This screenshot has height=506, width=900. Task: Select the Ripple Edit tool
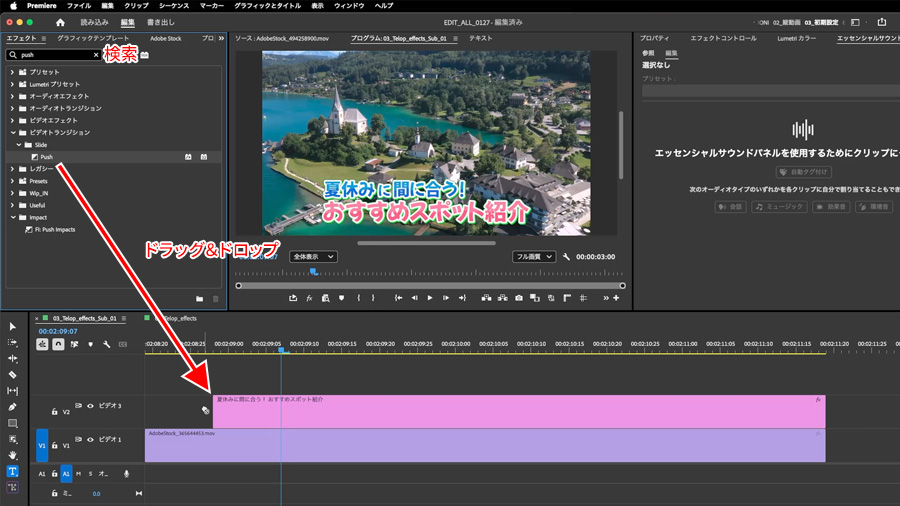click(x=13, y=359)
